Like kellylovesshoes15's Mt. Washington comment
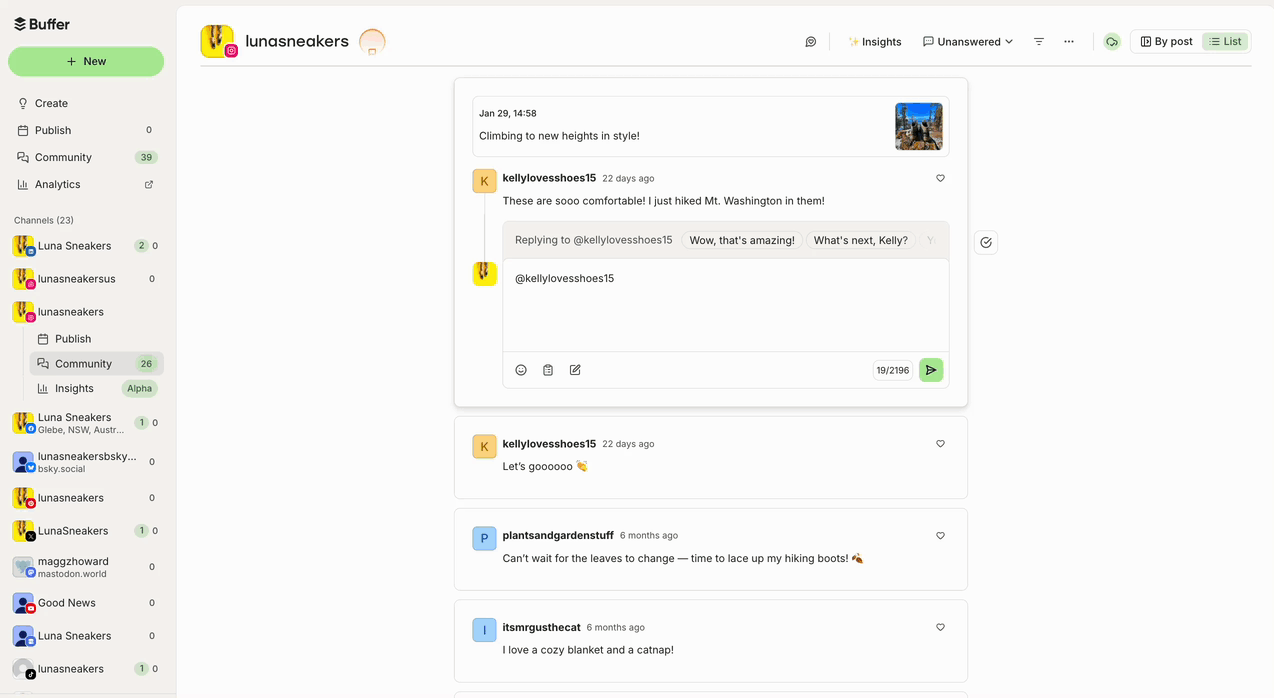1275x698 pixels. (940, 178)
